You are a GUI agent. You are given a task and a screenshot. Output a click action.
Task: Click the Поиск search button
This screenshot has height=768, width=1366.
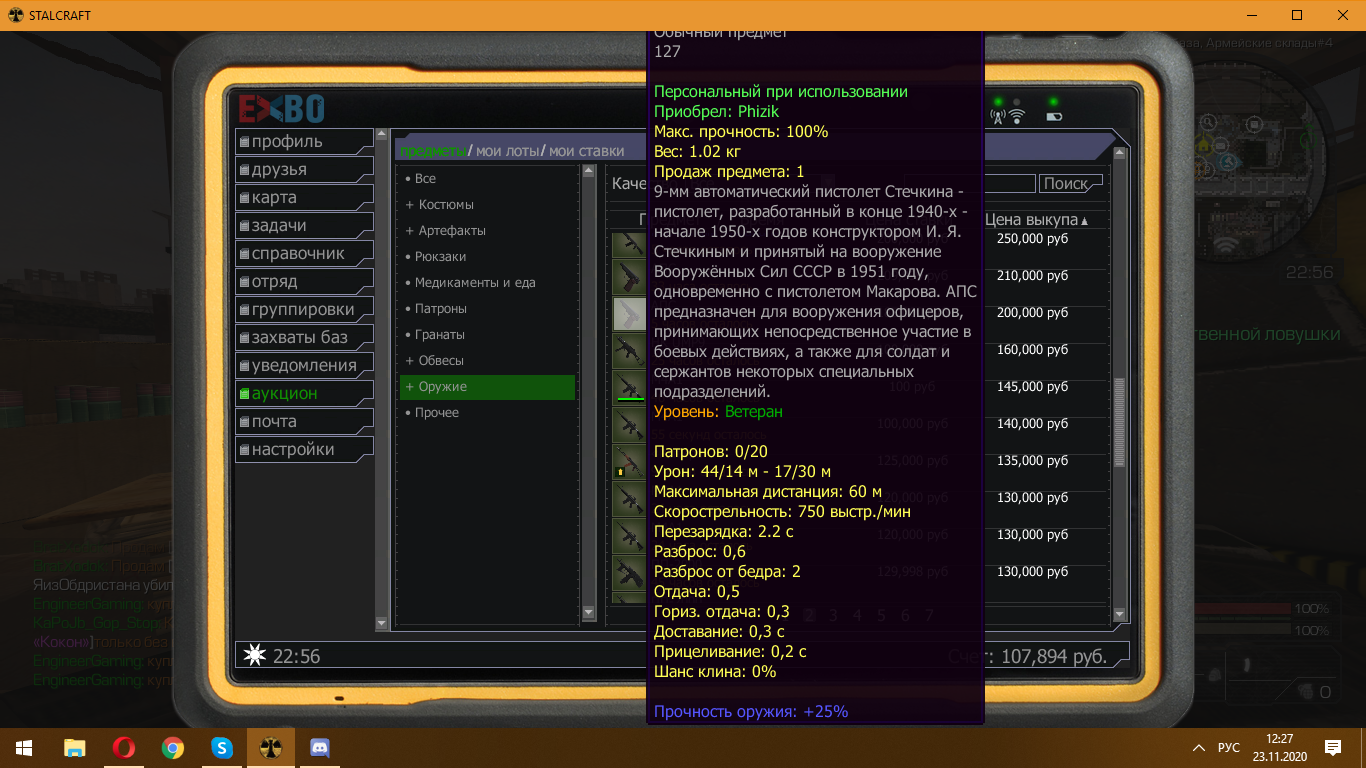point(1071,183)
